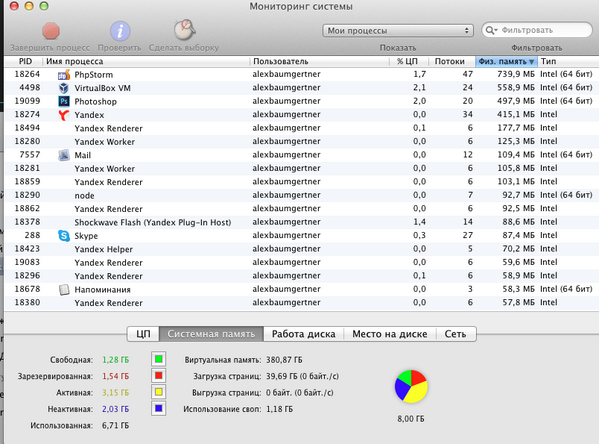Select the Yandex Helper process row
Screen dimensions: 599x444
click(x=301, y=249)
